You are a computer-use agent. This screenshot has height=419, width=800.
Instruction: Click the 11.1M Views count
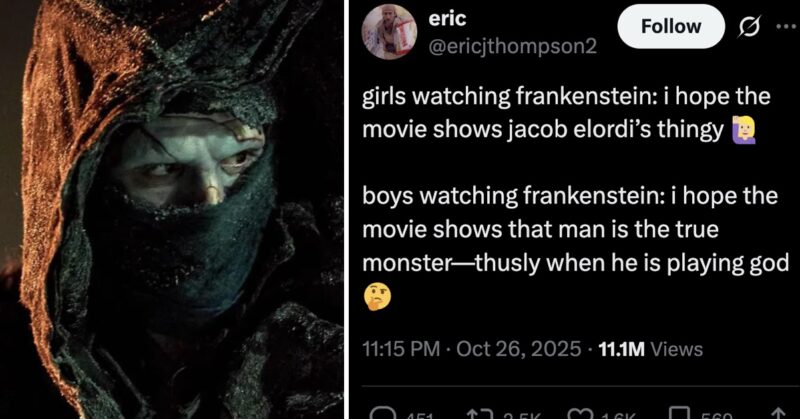pyautogui.click(x=651, y=349)
